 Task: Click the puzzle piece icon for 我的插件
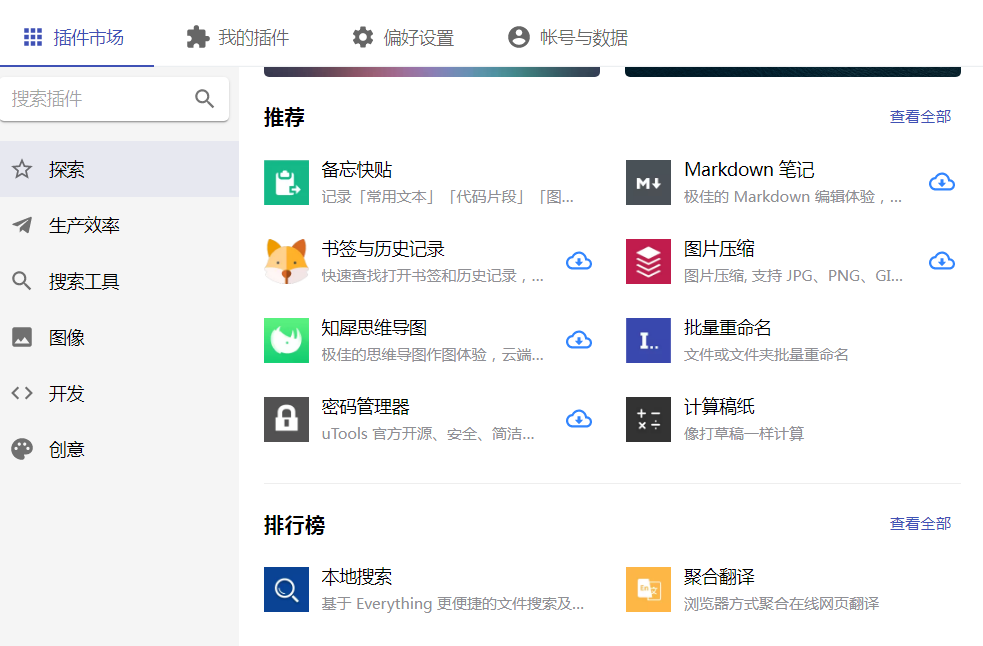pyautogui.click(x=197, y=37)
